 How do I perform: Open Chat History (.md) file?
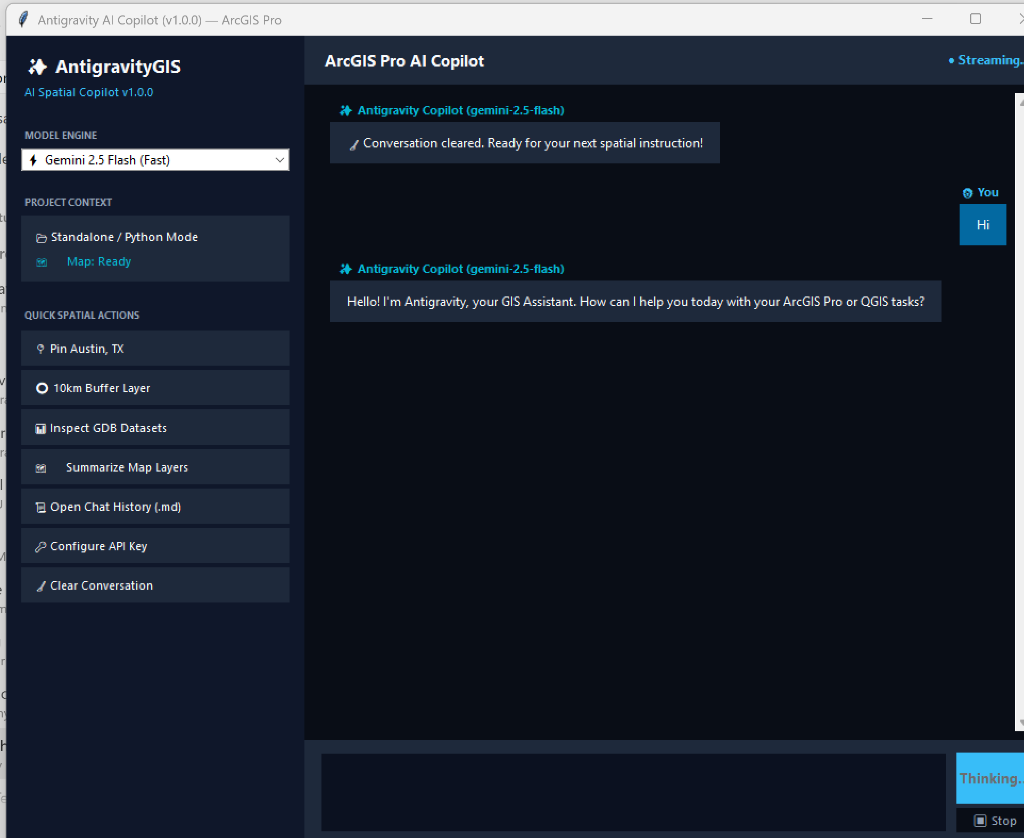coord(155,507)
